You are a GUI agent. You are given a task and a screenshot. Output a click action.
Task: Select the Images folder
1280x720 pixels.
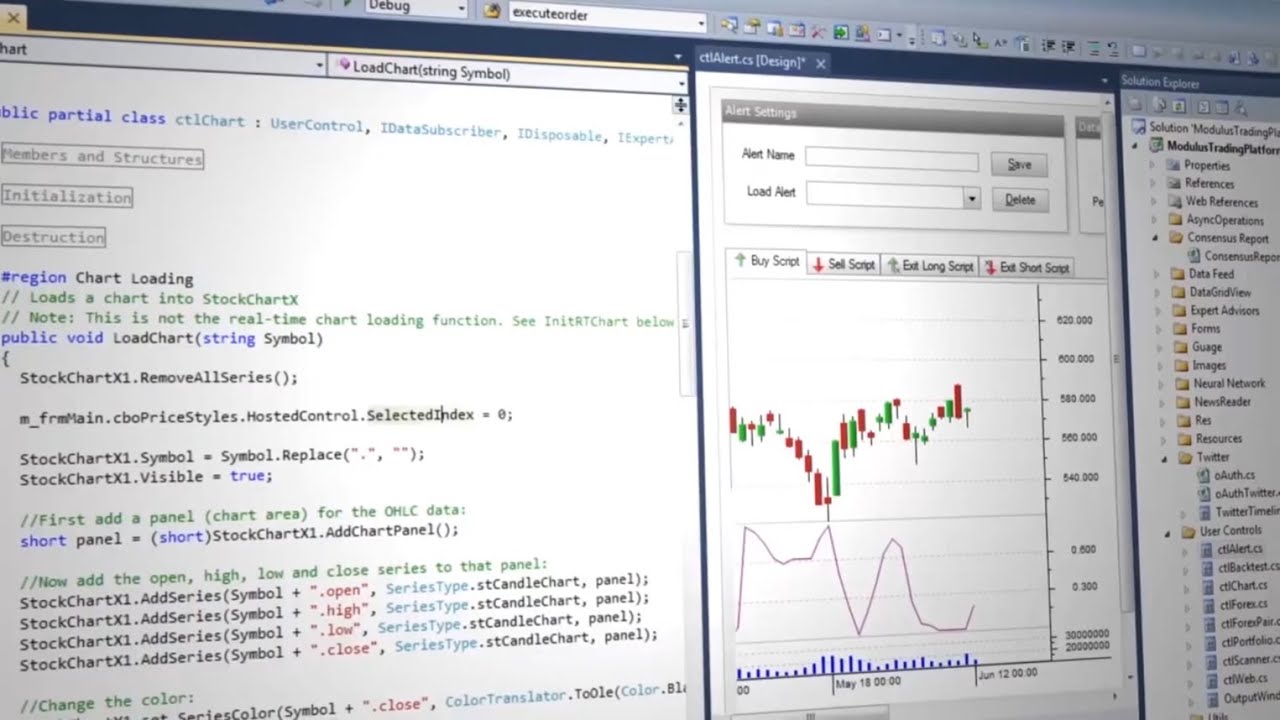1209,366
